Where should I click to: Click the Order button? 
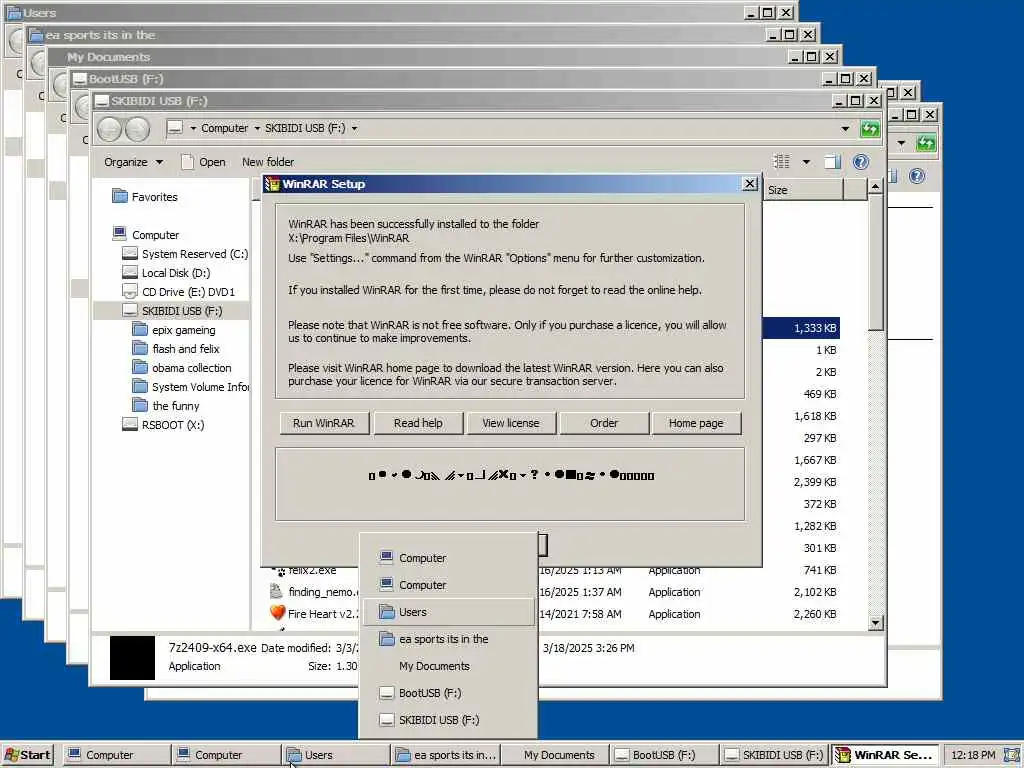point(604,423)
